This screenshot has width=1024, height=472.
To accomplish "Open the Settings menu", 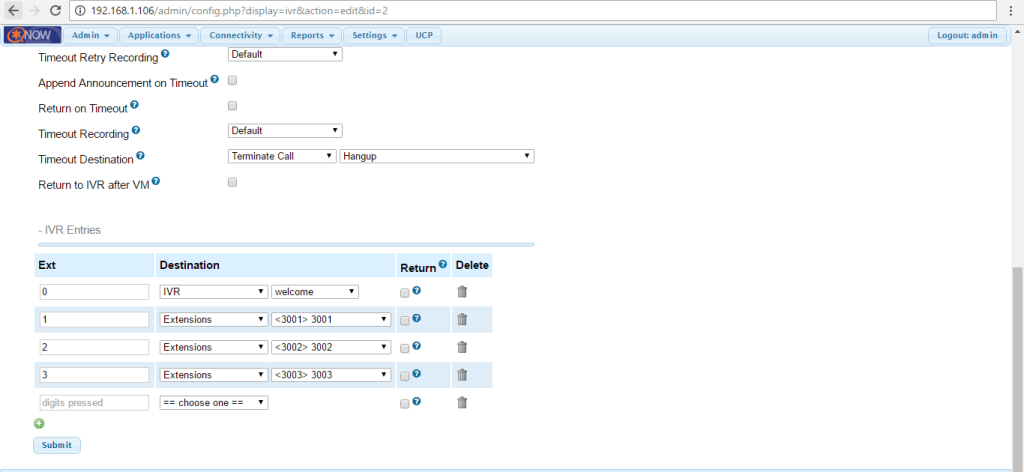I will pyautogui.click(x=374, y=35).
